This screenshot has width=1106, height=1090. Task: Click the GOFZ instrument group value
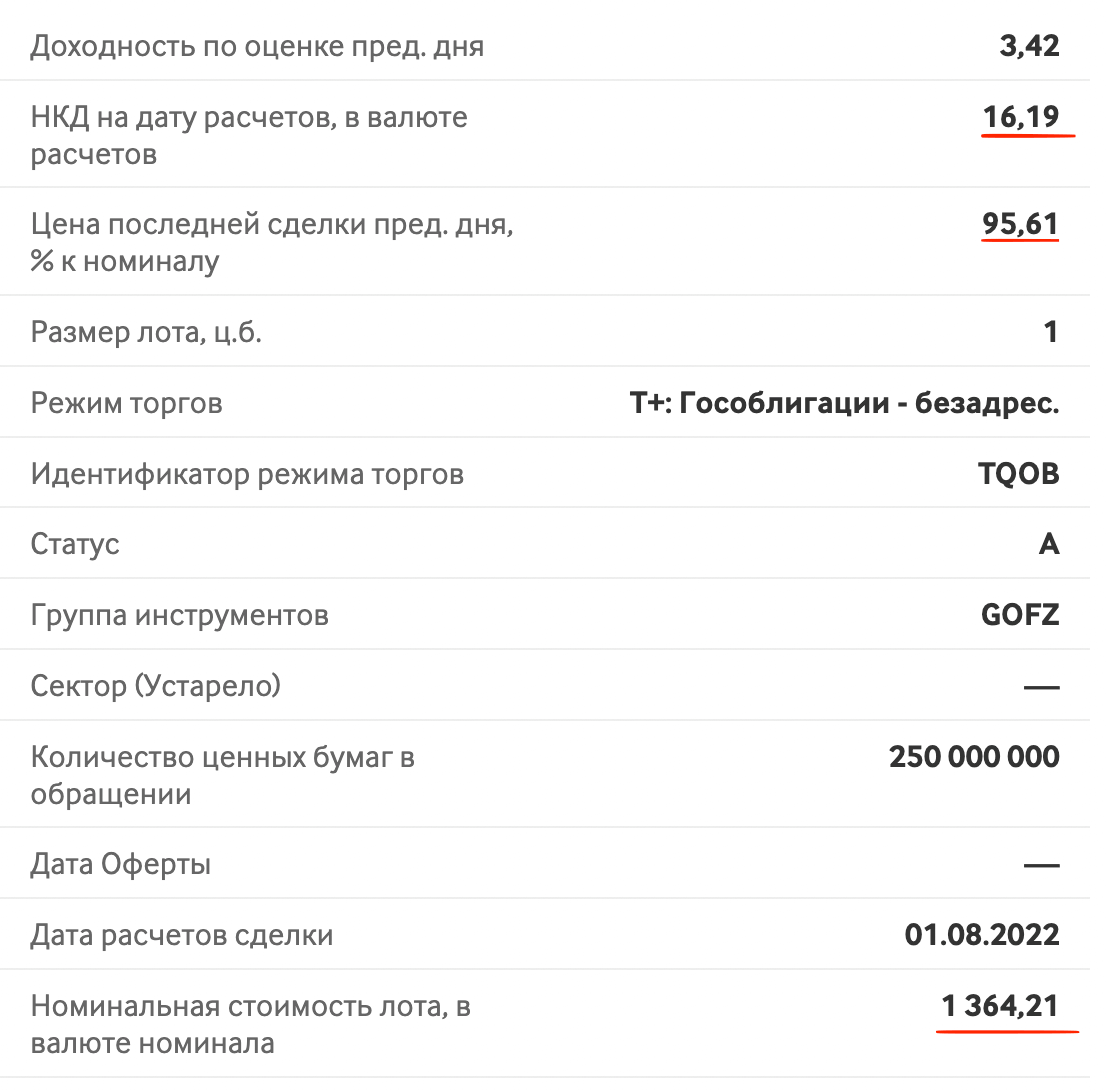click(x=1020, y=615)
